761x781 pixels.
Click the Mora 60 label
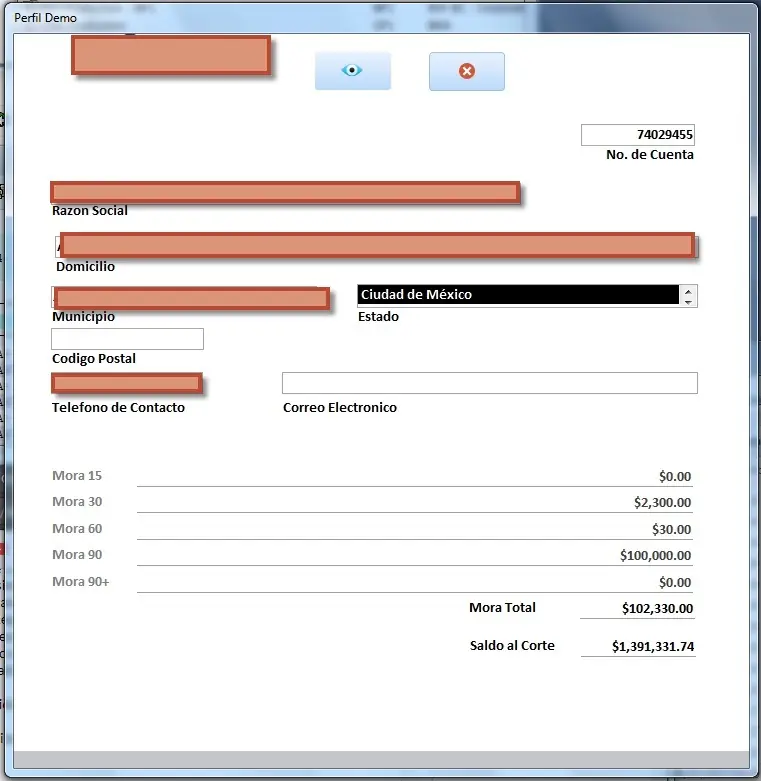click(x=77, y=528)
